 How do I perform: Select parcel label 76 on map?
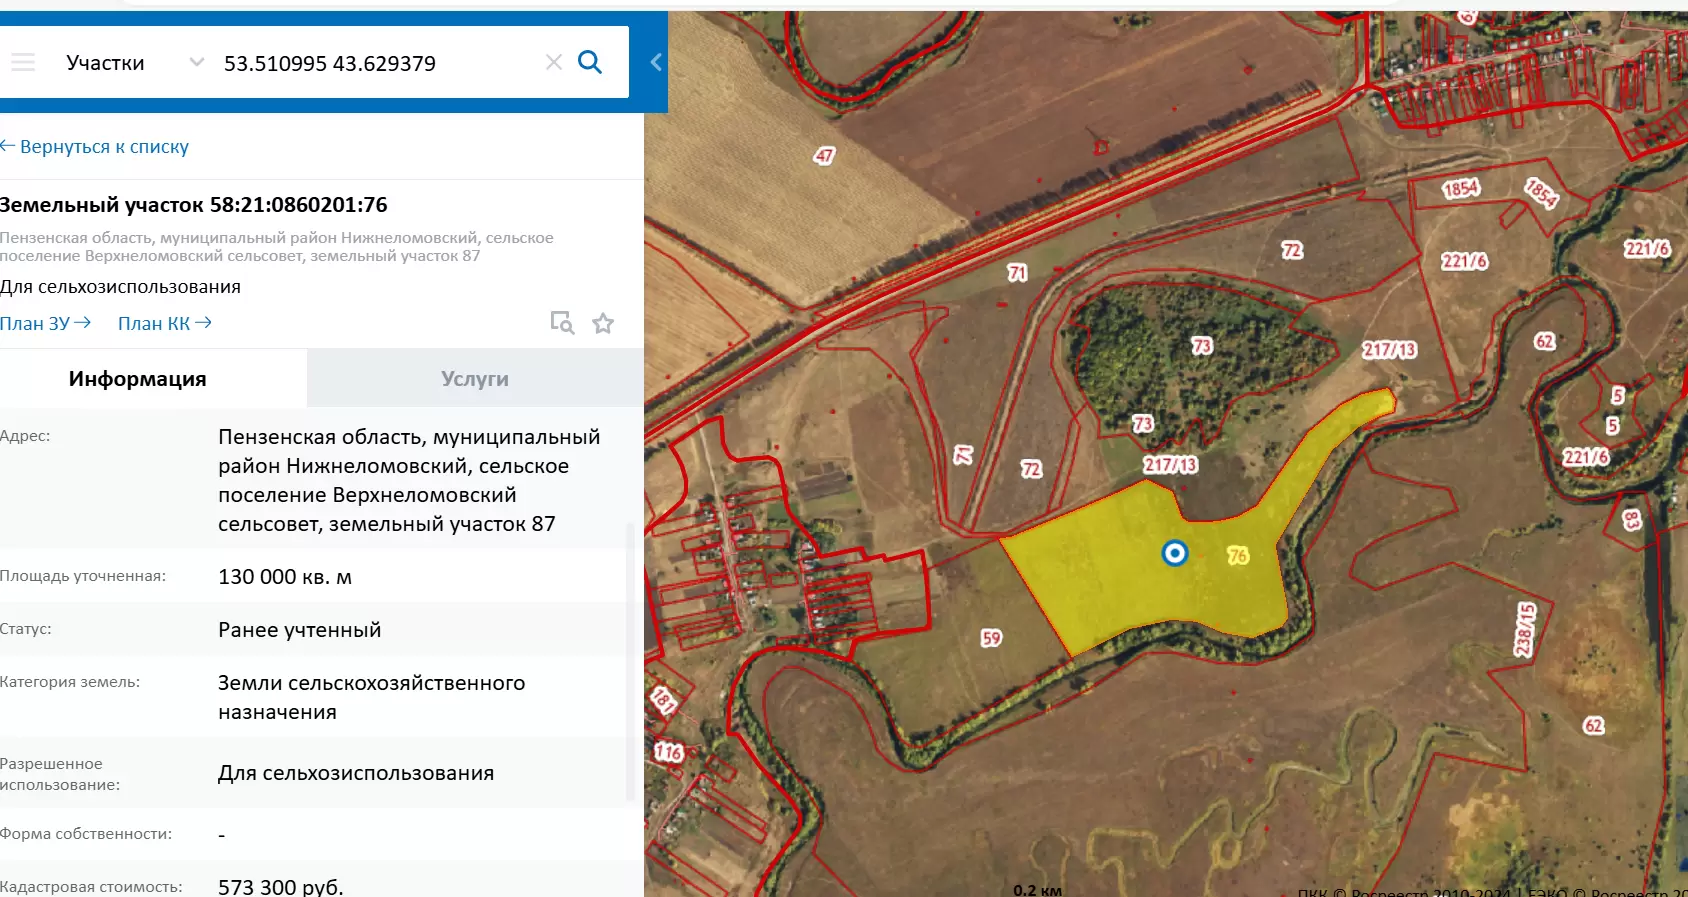point(1238,555)
